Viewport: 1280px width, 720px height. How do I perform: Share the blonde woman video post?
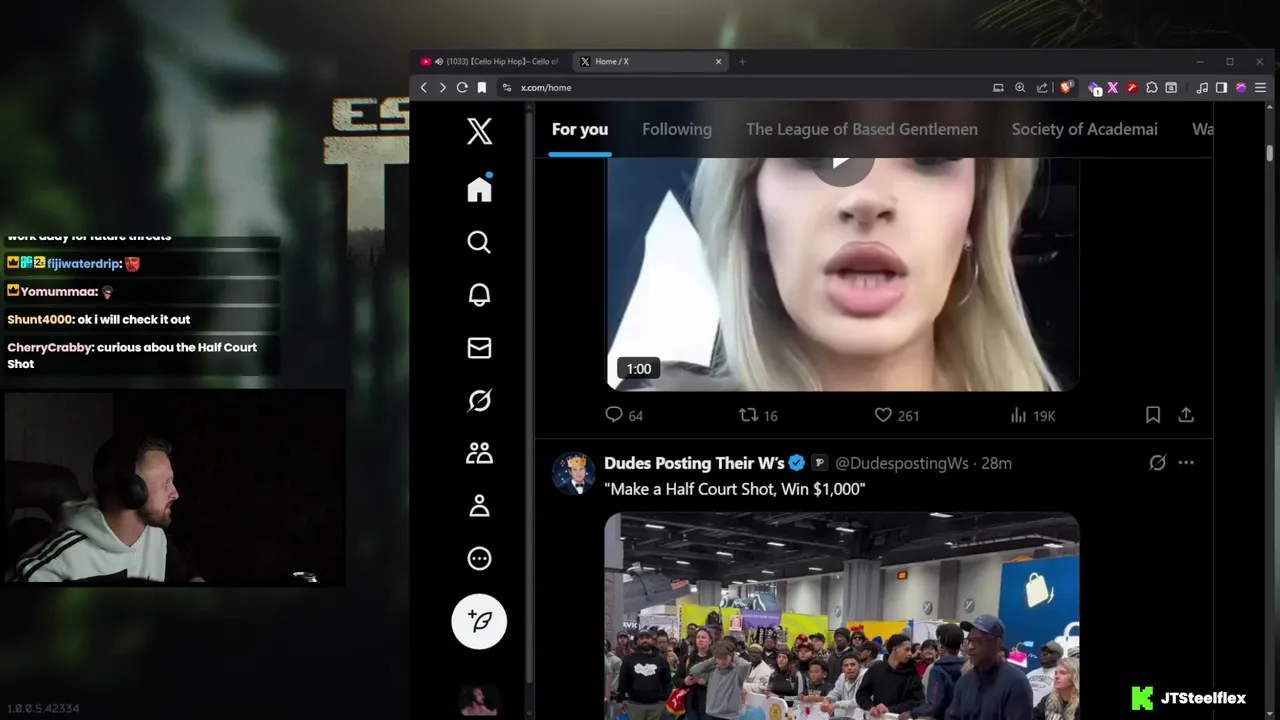(x=1186, y=415)
